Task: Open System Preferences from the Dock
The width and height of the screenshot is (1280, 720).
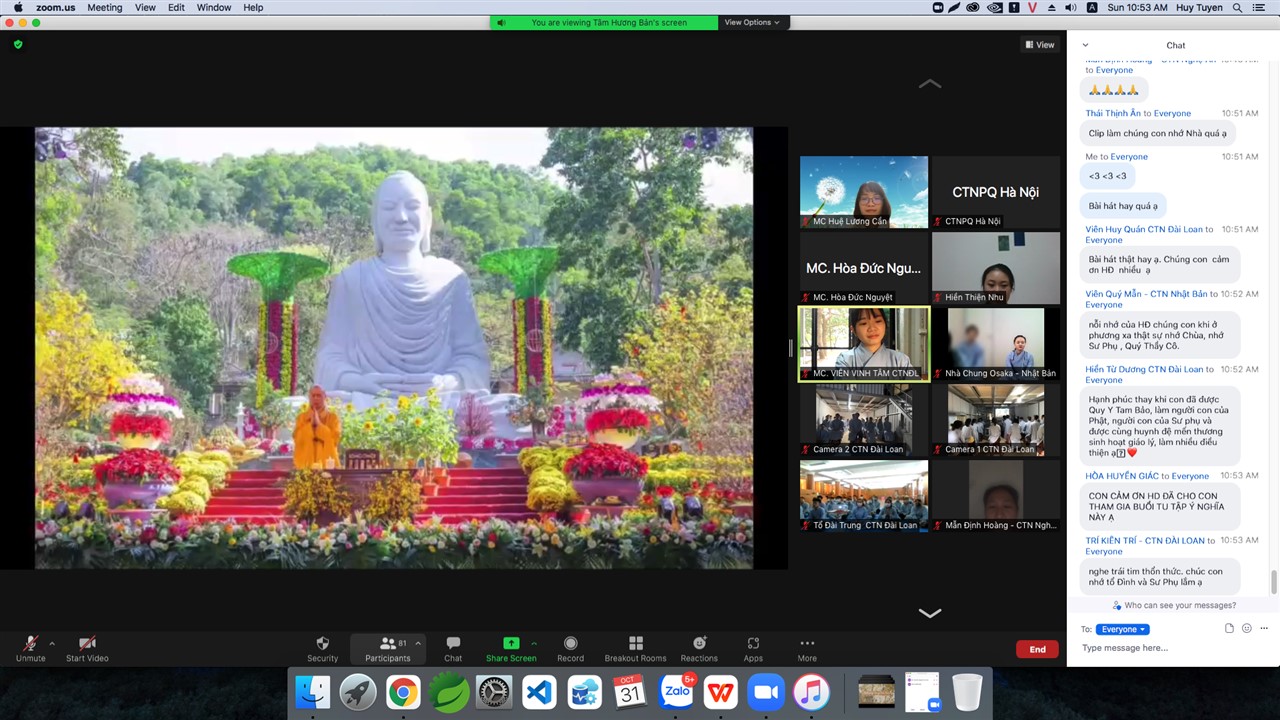Action: (x=494, y=692)
